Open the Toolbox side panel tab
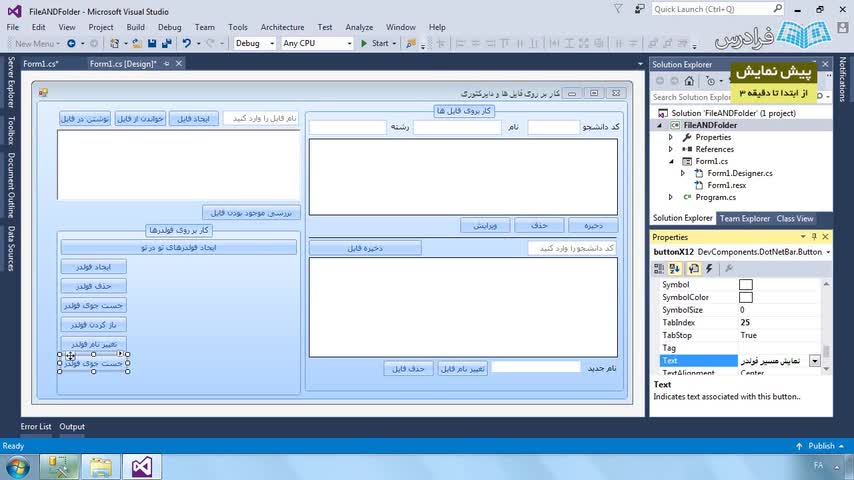Viewport: 854px width, 480px height. tap(11, 130)
